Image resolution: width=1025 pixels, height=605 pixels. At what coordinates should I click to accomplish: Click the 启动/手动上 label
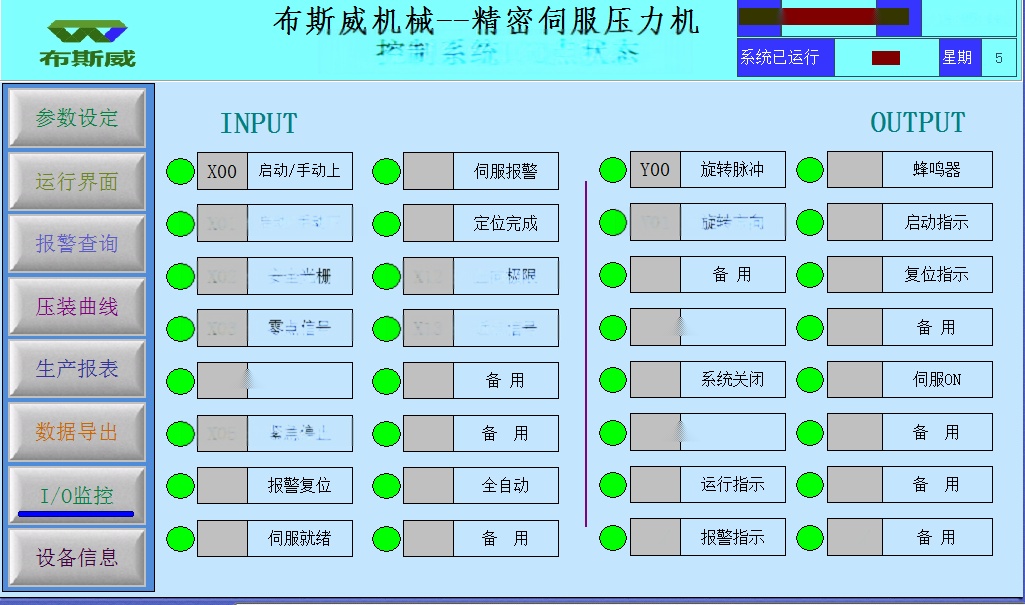[299, 171]
